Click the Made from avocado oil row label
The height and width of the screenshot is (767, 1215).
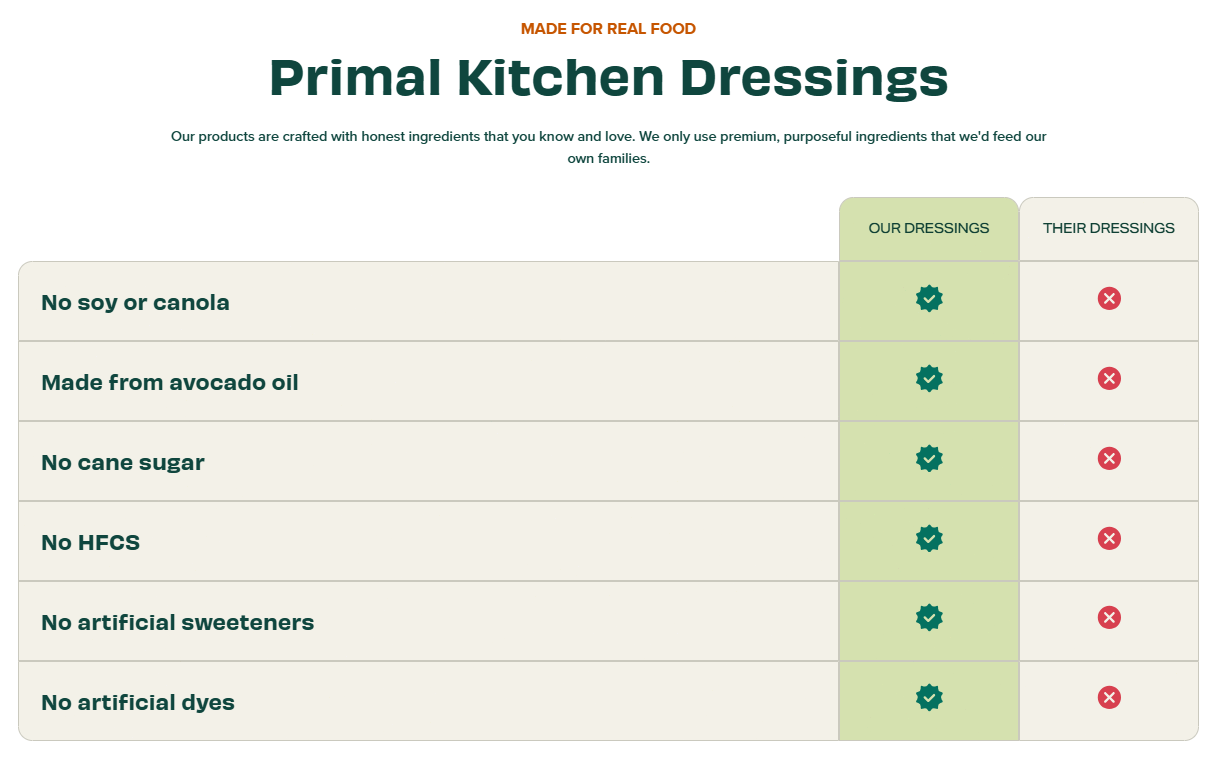click(x=170, y=382)
